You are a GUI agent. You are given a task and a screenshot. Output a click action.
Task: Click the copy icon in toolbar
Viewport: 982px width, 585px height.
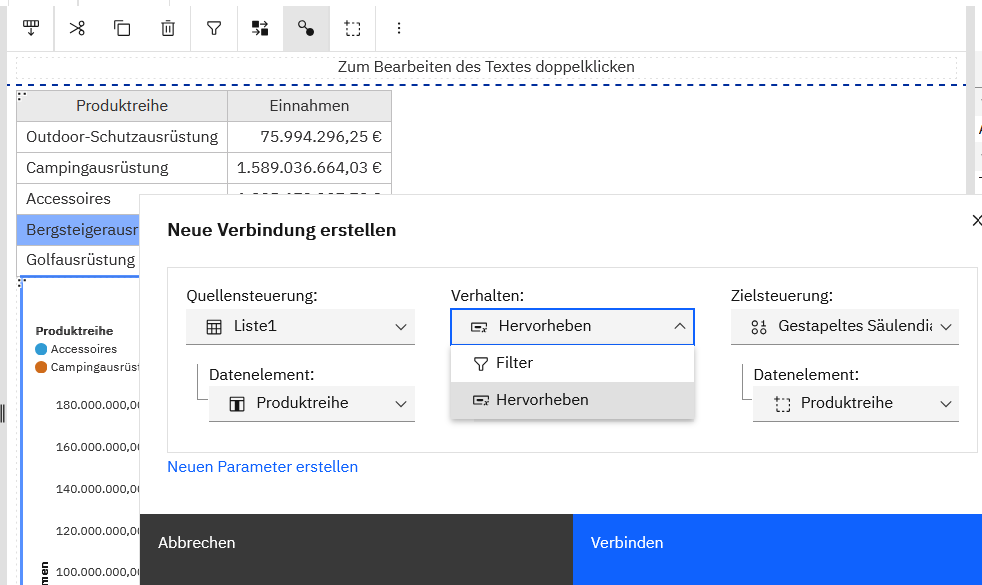click(x=122, y=28)
